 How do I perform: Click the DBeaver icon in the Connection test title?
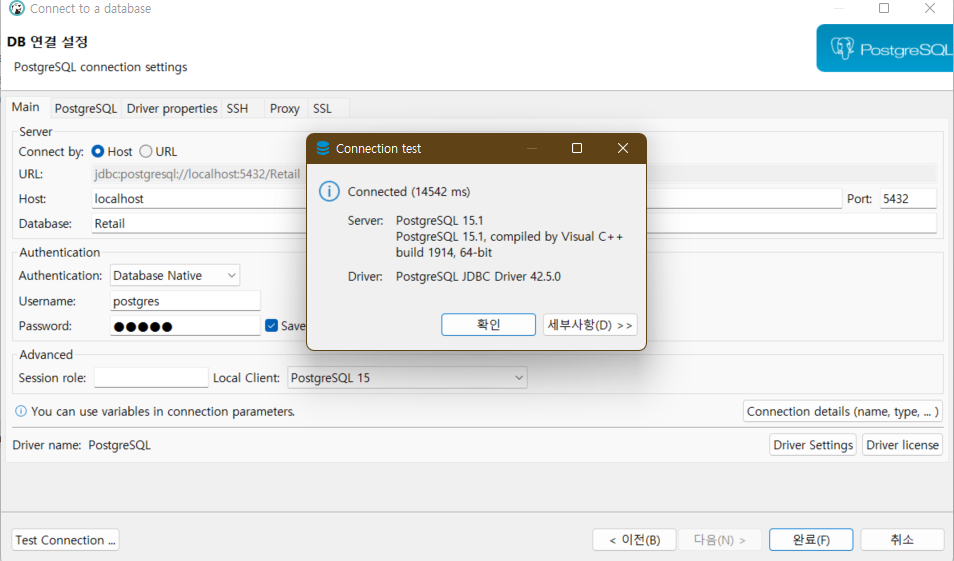(x=323, y=148)
